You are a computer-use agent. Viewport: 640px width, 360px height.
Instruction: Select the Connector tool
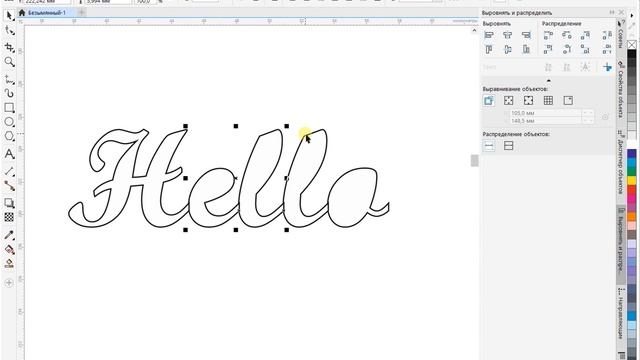point(9,186)
